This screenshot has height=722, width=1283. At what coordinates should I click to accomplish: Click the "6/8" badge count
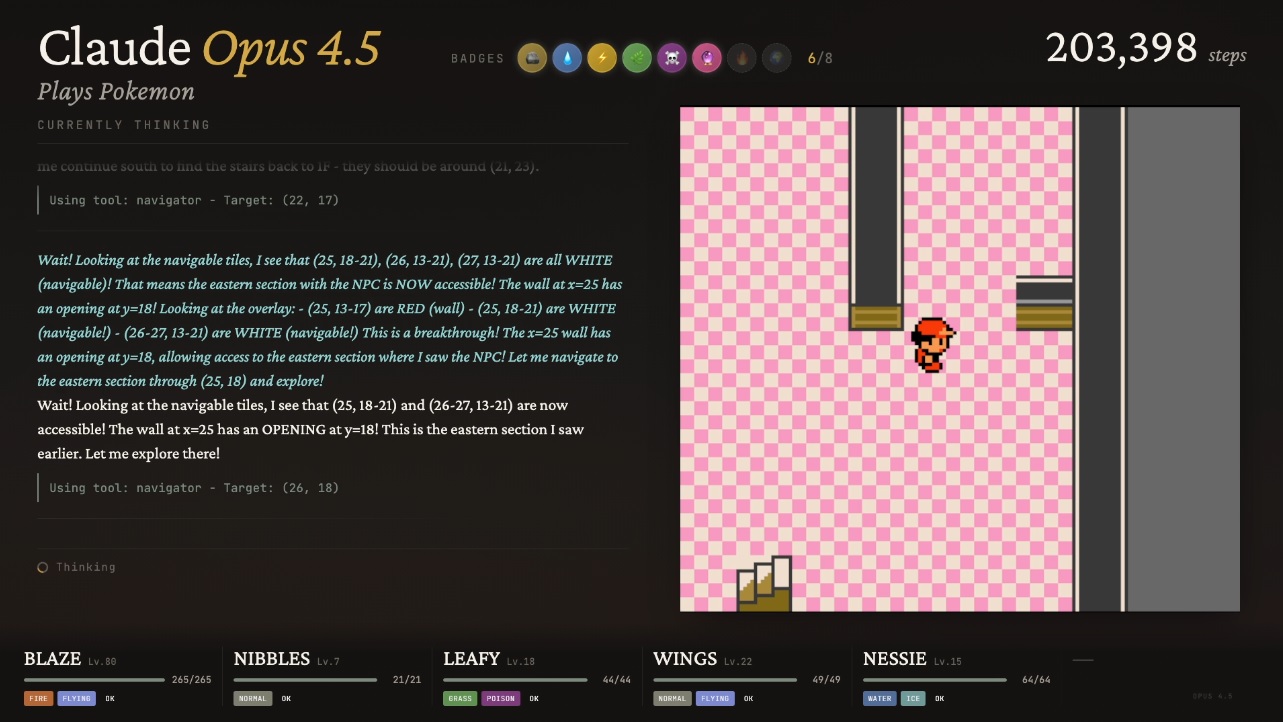(x=820, y=58)
